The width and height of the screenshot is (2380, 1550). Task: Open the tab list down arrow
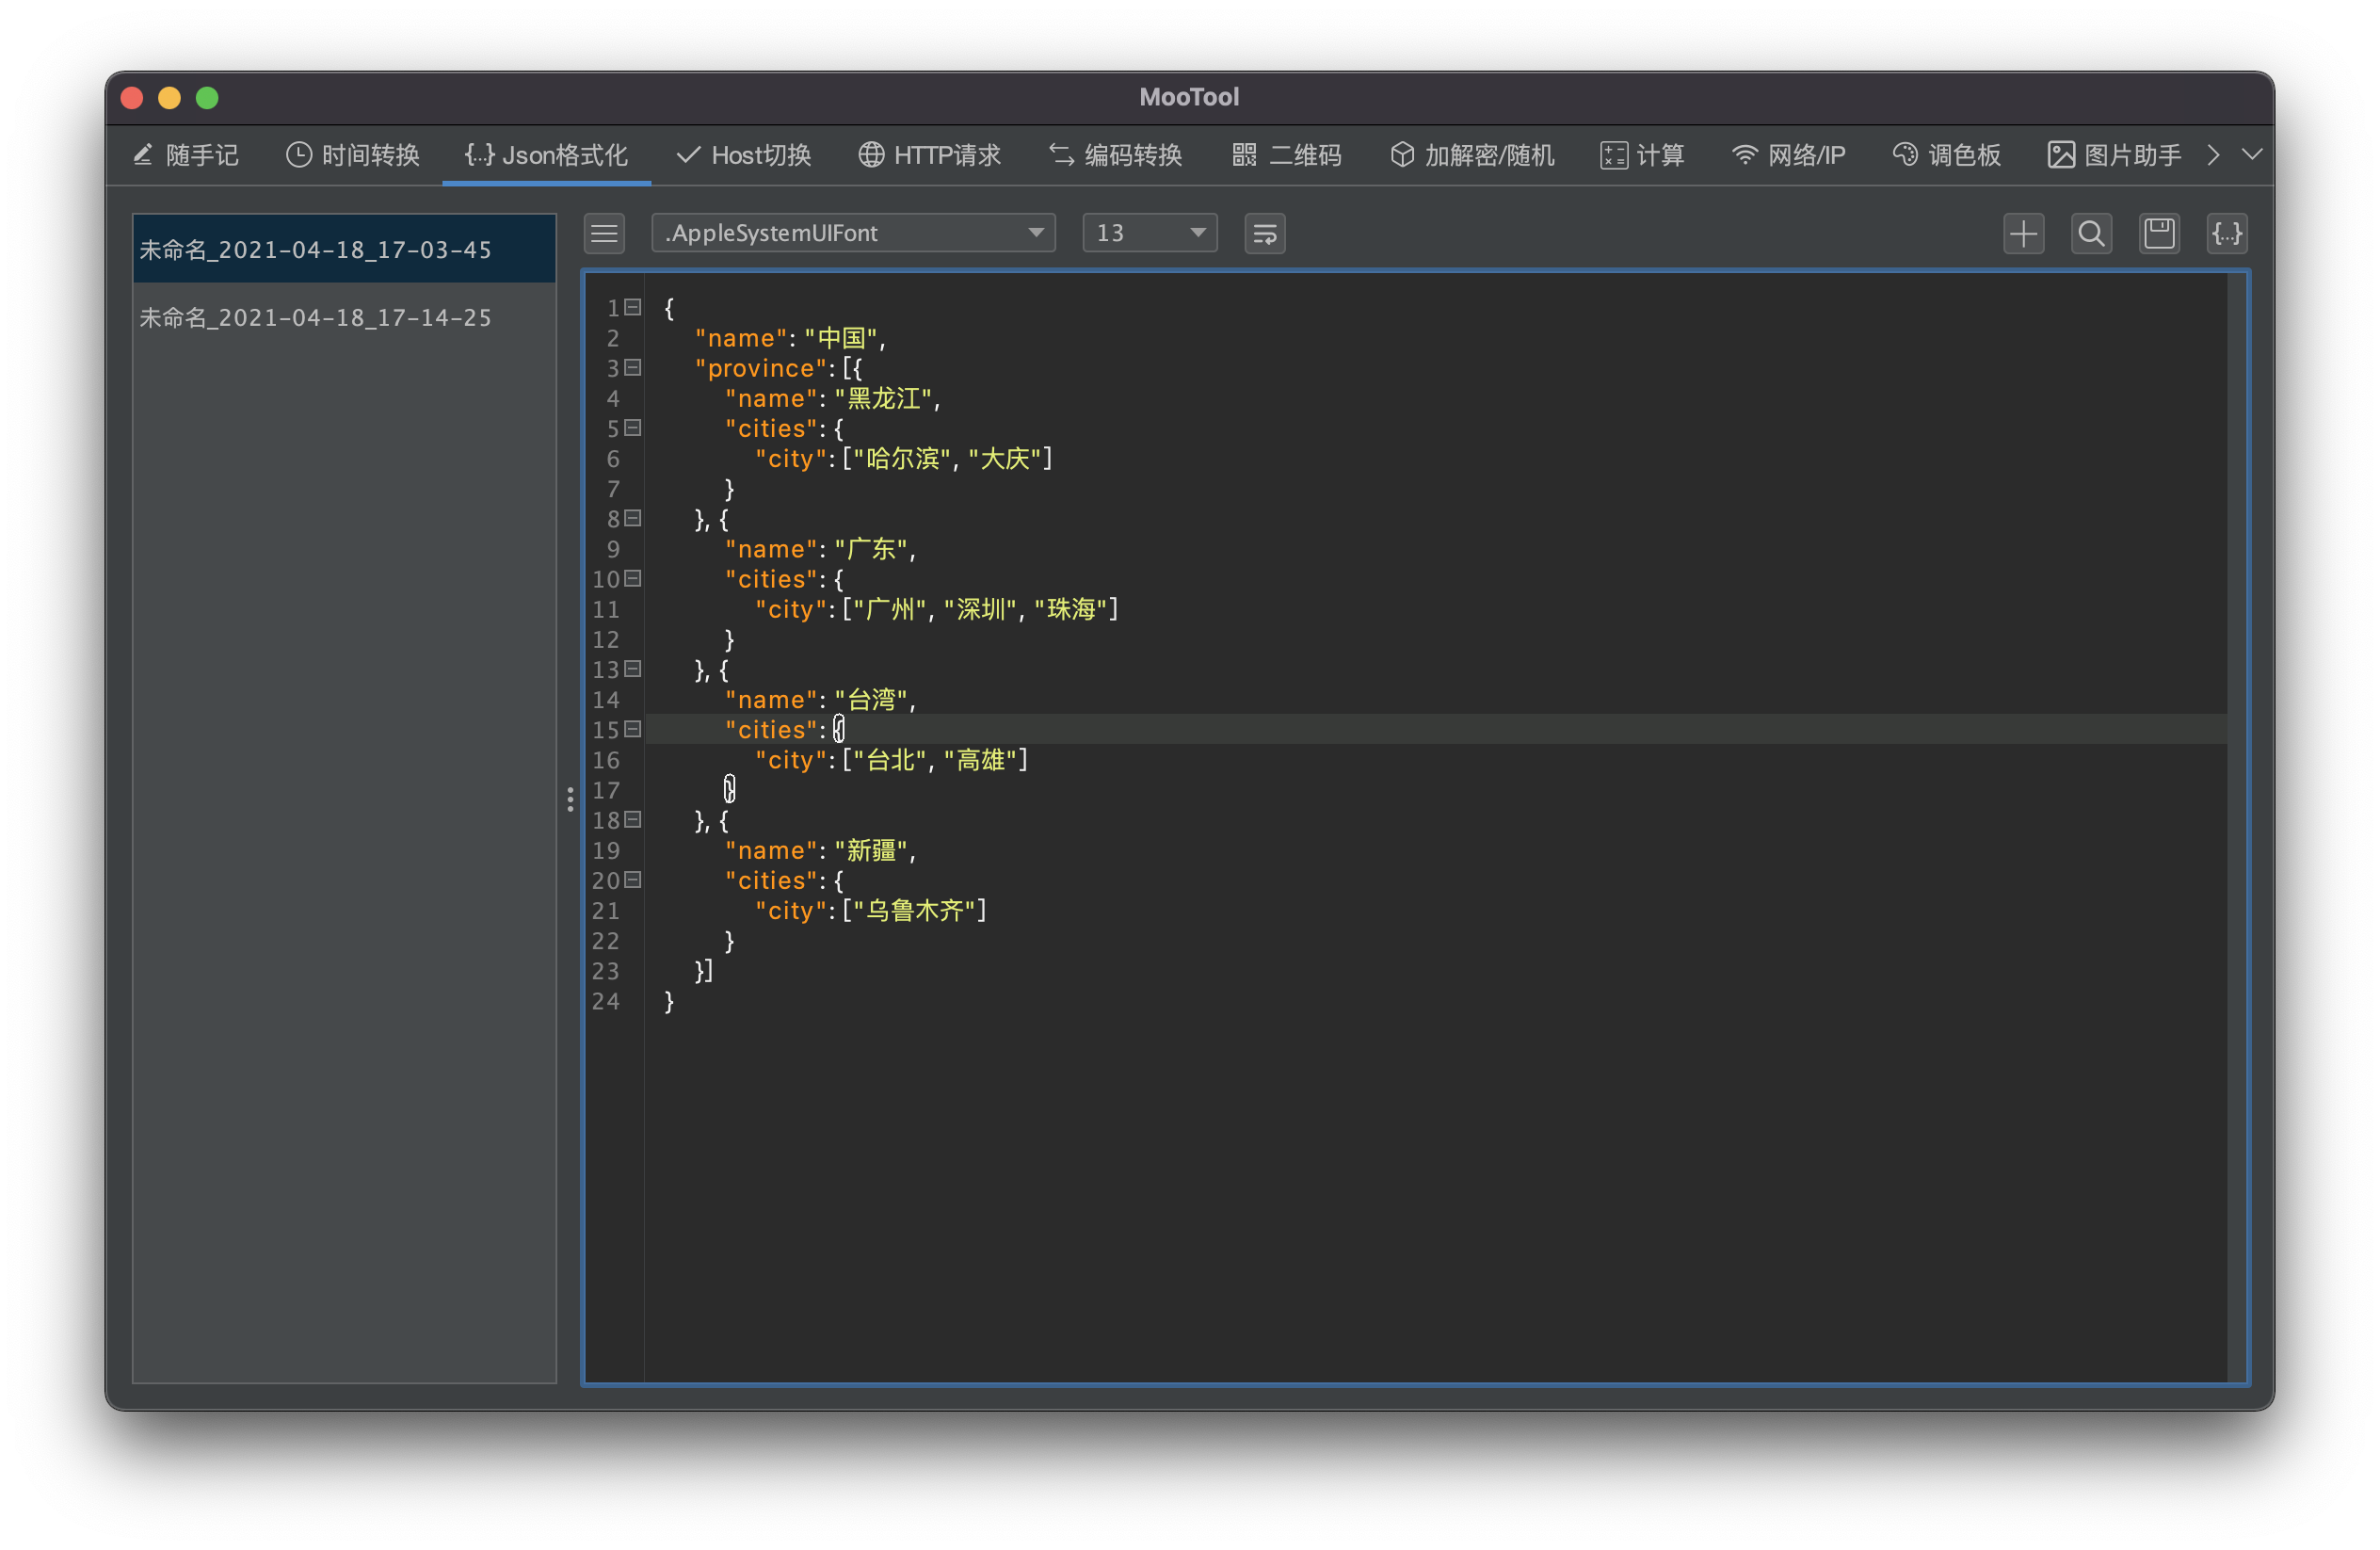tap(2251, 155)
